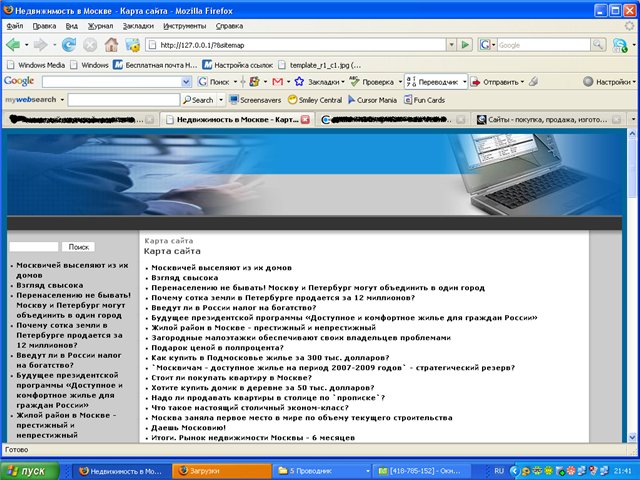Image resolution: width=640 pixels, height=480 pixels.
Task: Click the Поиск button on page sidebar
Action: click(x=78, y=247)
